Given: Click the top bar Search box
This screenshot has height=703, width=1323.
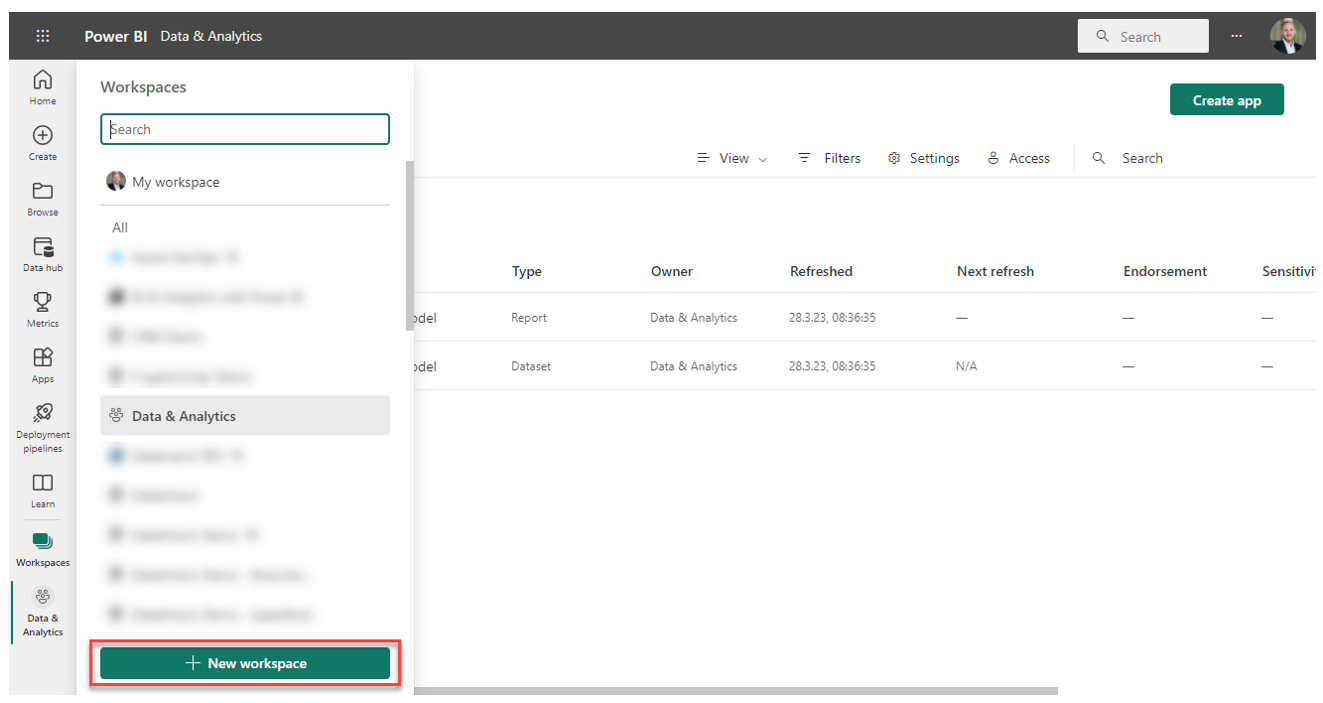Looking at the screenshot, I should point(1143,36).
